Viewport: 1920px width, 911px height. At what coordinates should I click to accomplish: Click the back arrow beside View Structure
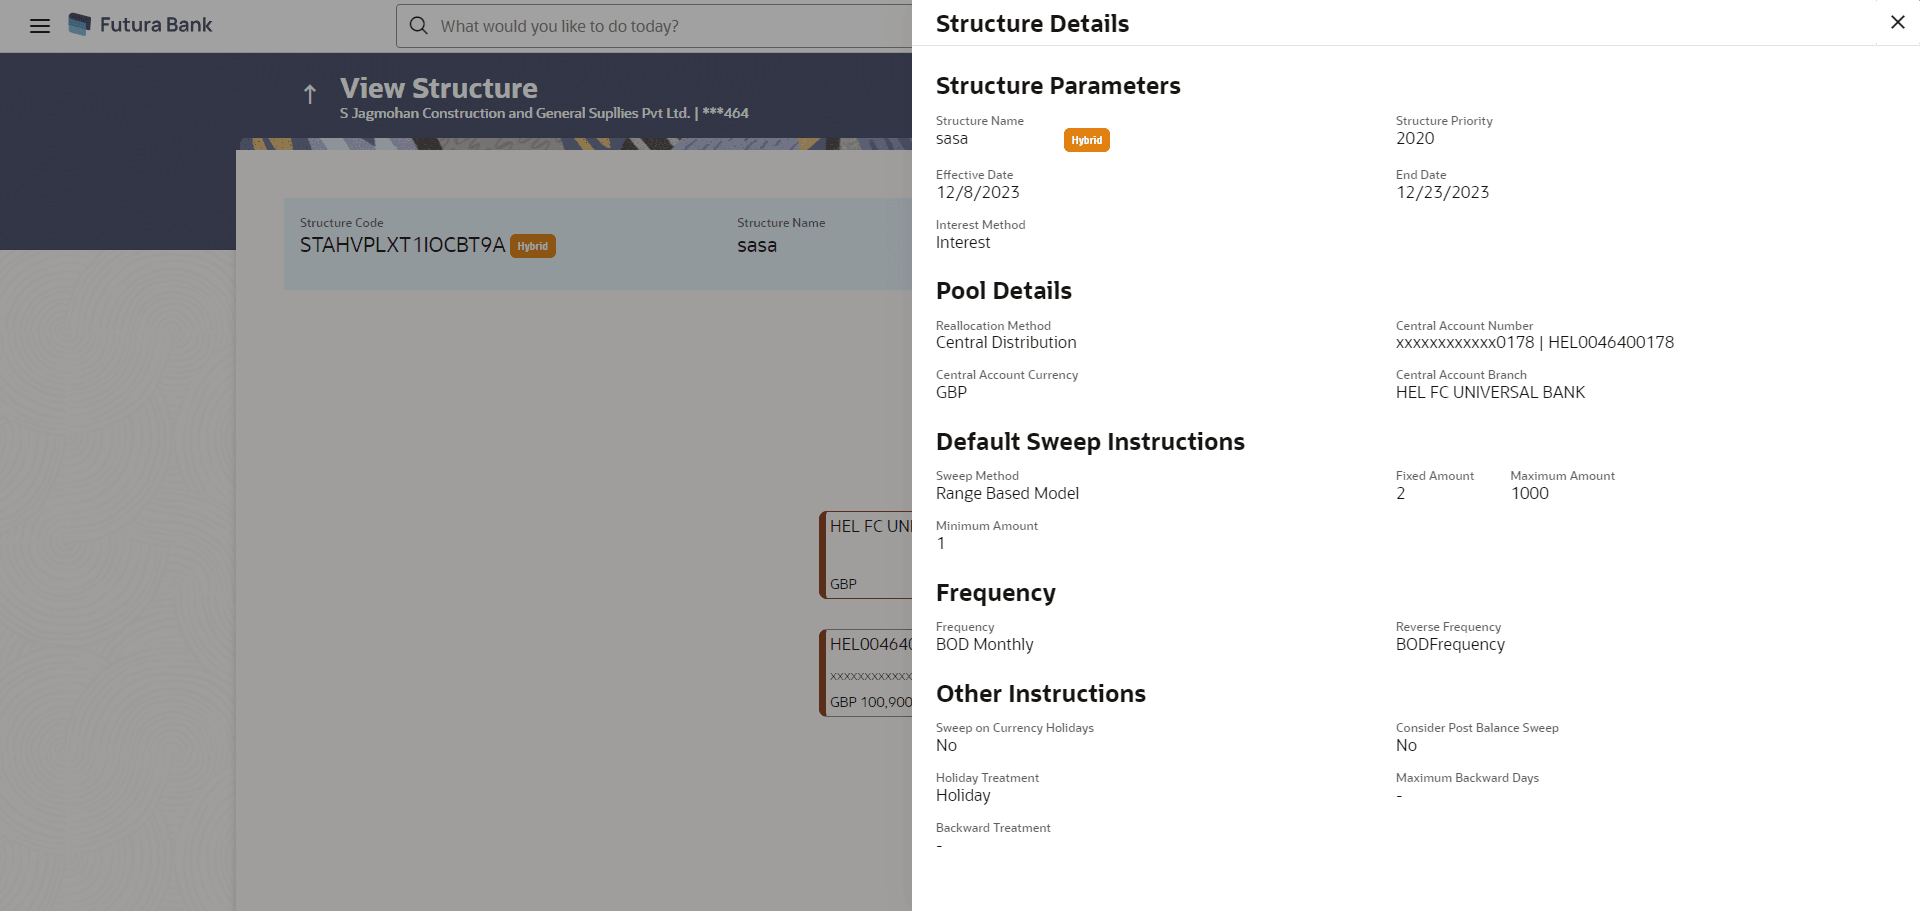click(x=310, y=94)
